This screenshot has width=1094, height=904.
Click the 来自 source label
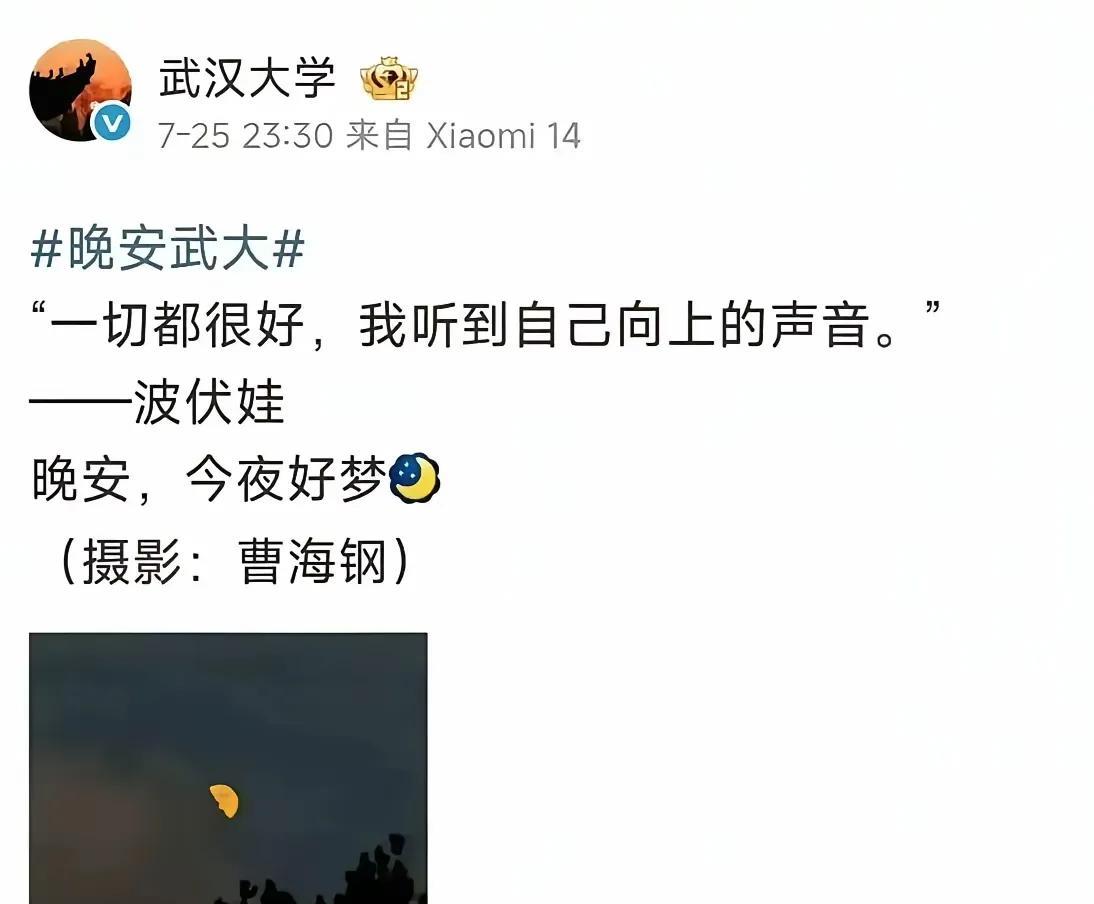[380, 135]
